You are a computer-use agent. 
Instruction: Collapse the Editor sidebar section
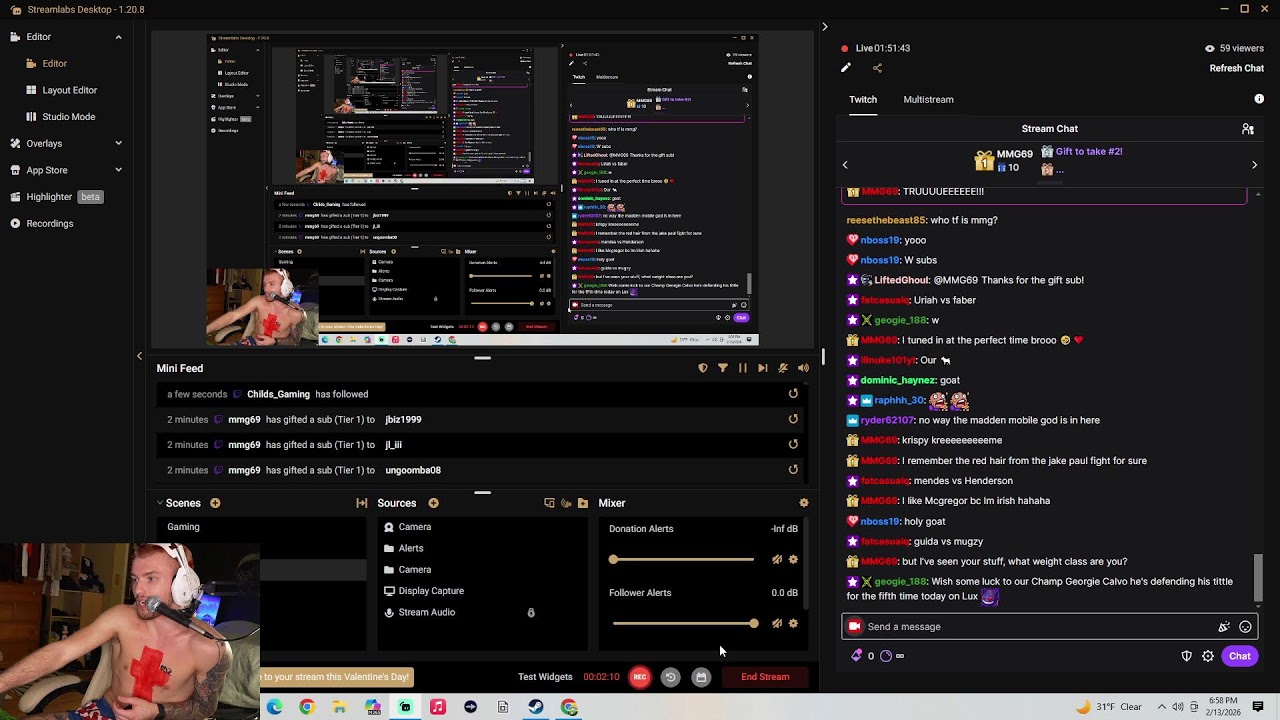click(118, 37)
